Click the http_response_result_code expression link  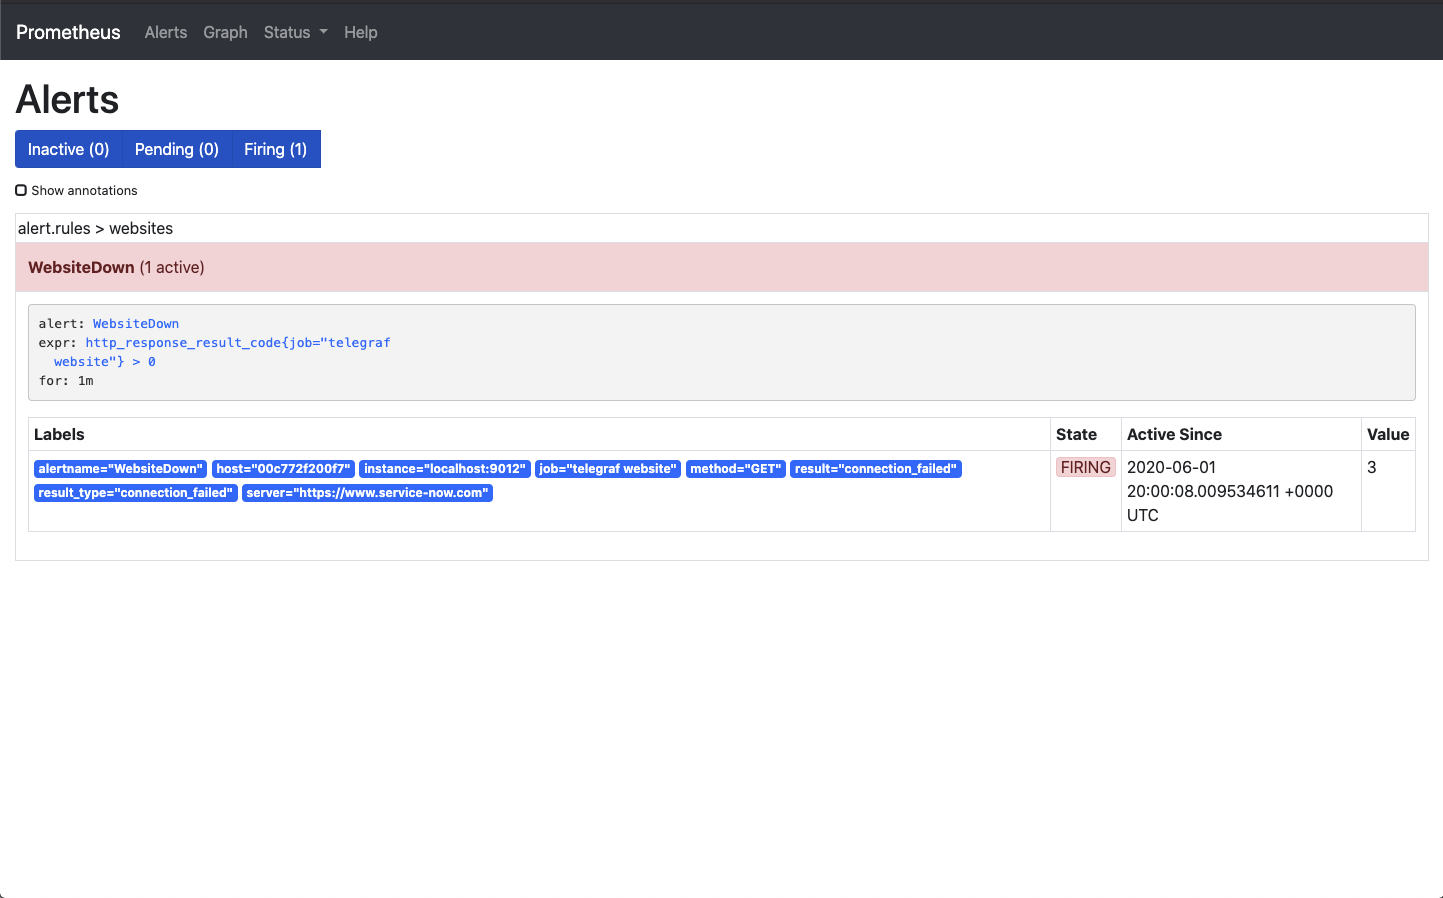(x=237, y=342)
